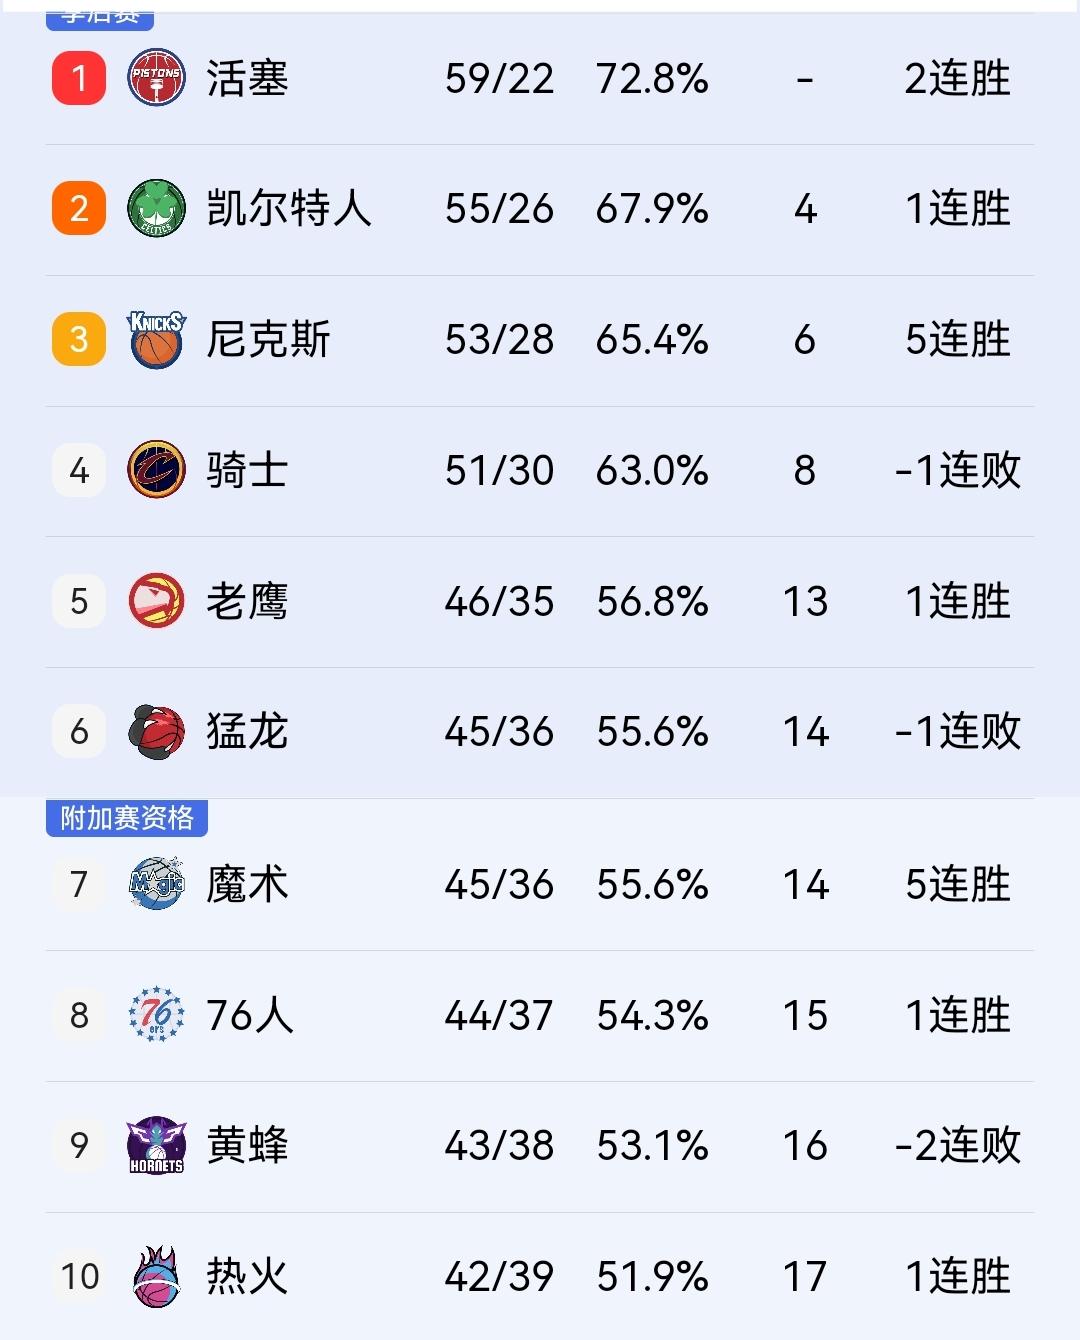Click the Magic team logo
This screenshot has height=1340, width=1080.
tap(156, 884)
